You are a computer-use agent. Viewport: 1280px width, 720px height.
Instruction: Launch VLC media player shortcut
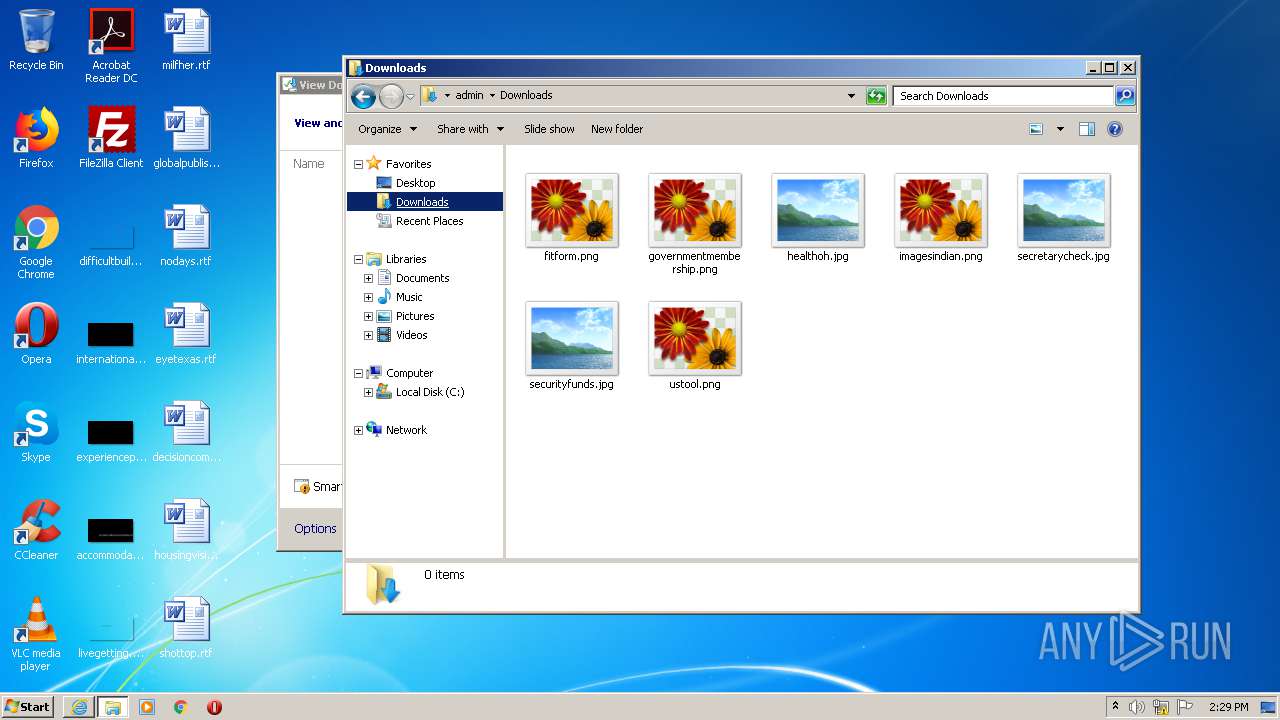pos(36,634)
